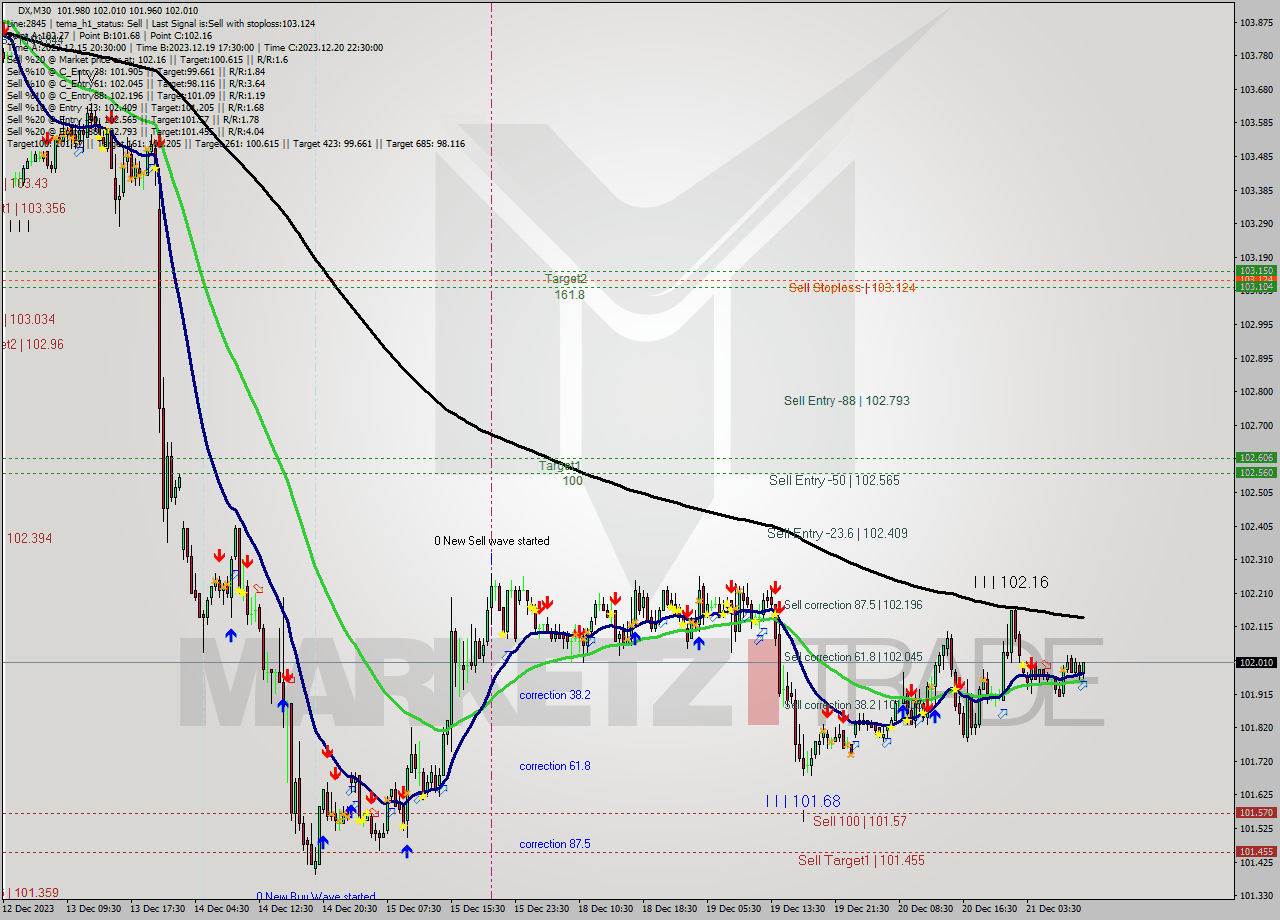The width and height of the screenshot is (1280, 920).
Task: Click the 'Target2 161.8' label
Action: [566, 287]
